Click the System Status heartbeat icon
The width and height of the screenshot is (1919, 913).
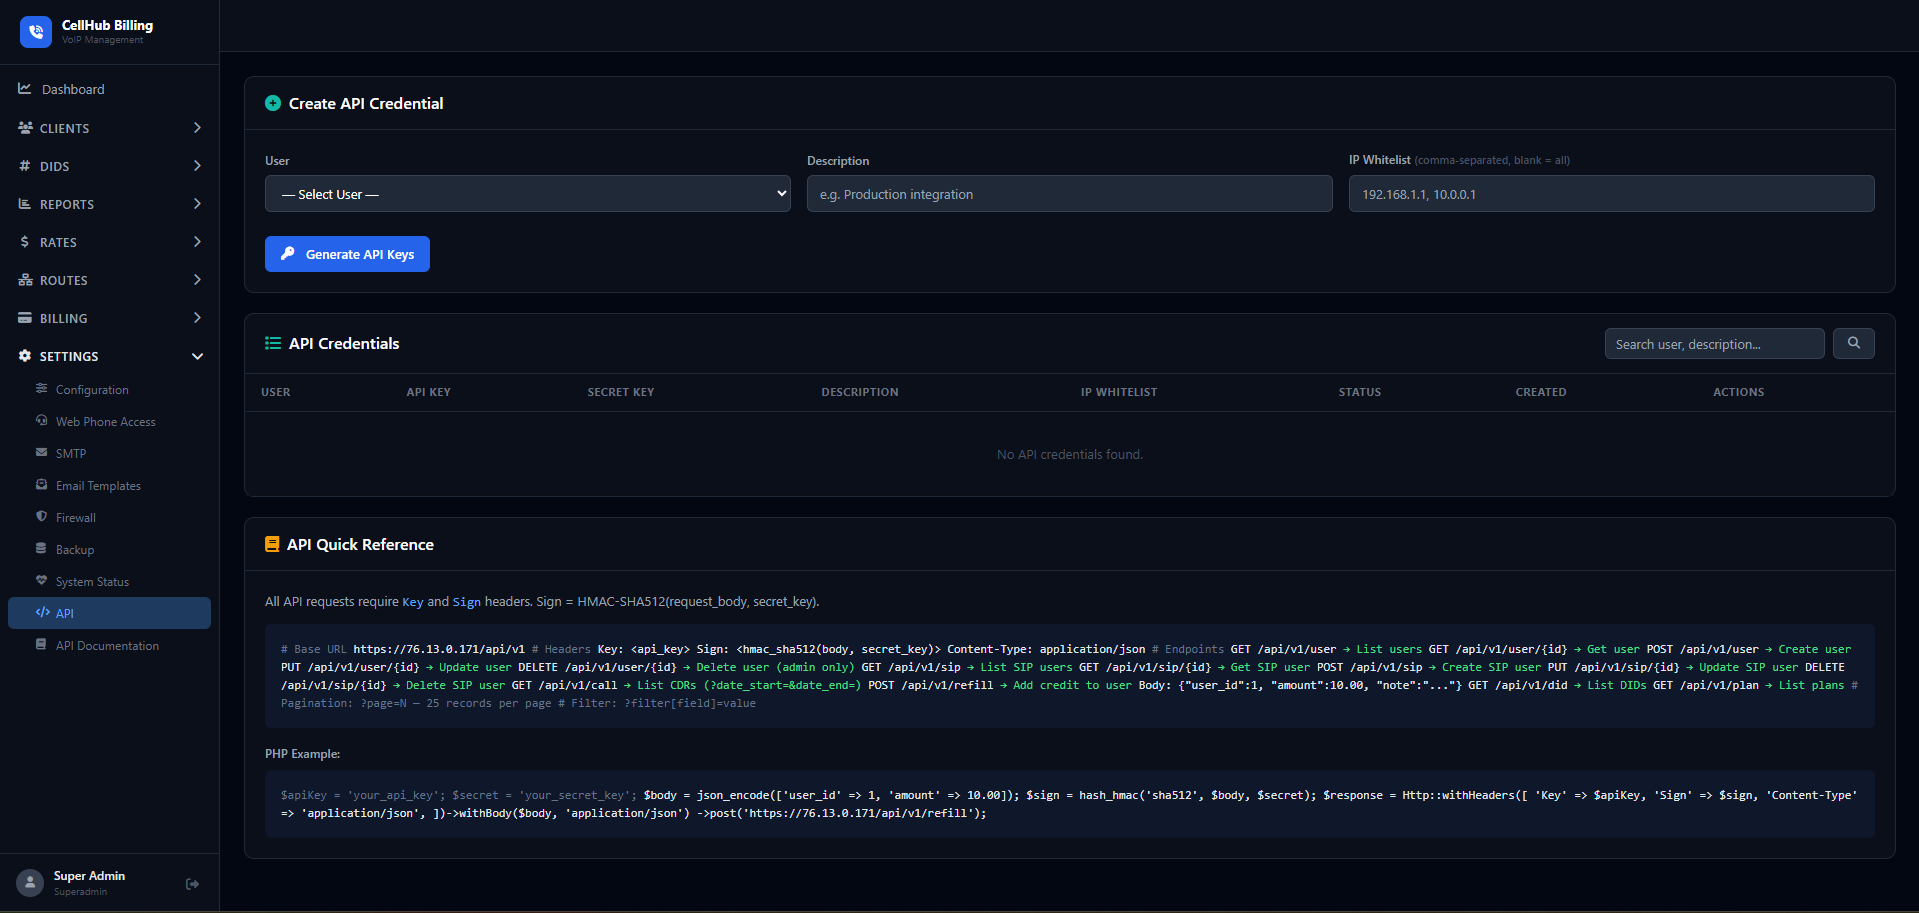point(41,581)
